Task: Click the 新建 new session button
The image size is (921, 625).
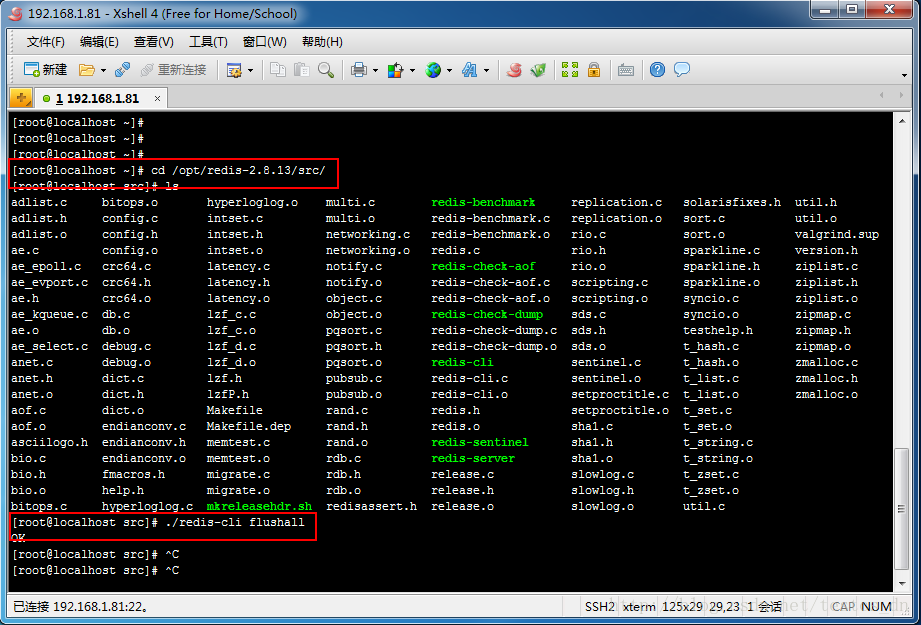Action: [45, 70]
